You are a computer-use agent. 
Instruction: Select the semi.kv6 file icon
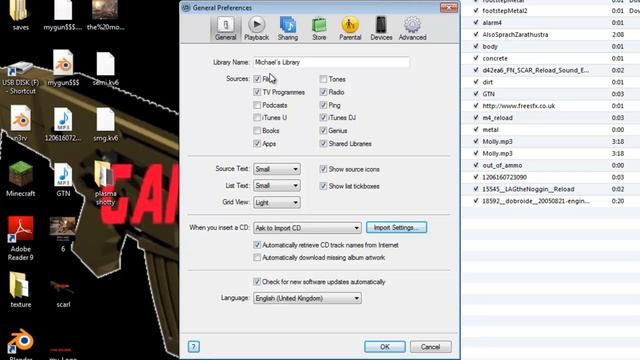point(105,69)
